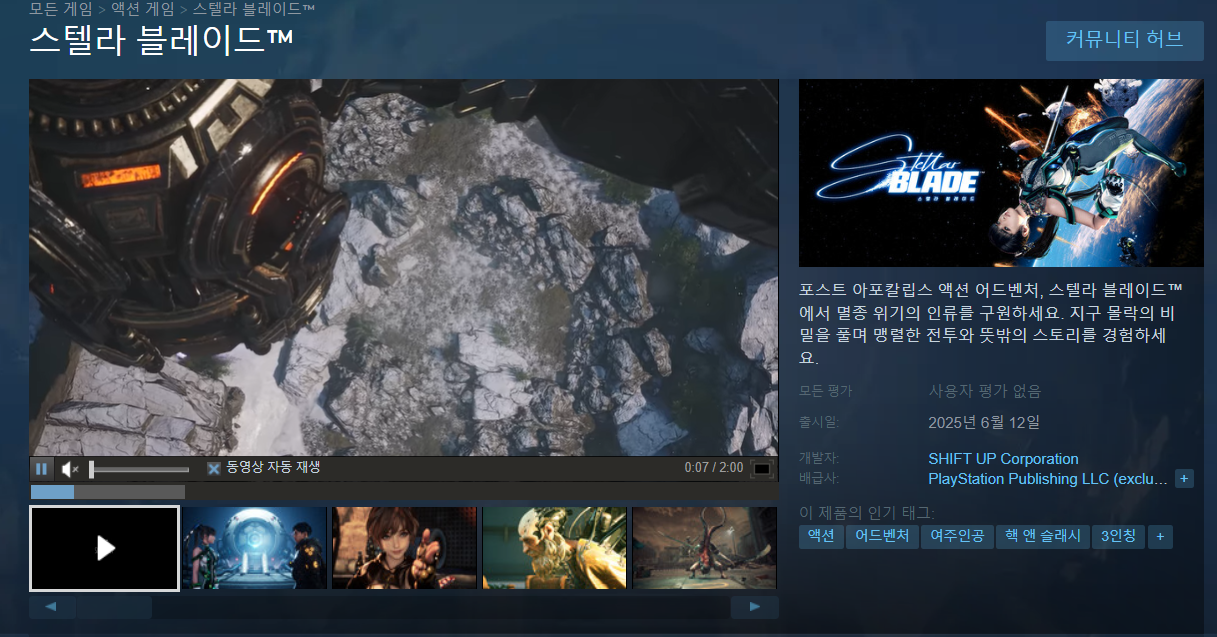Click the game description paragraph starting 포스트 아포칼립스
Image resolution: width=1217 pixels, height=637 pixels.
pos(992,323)
